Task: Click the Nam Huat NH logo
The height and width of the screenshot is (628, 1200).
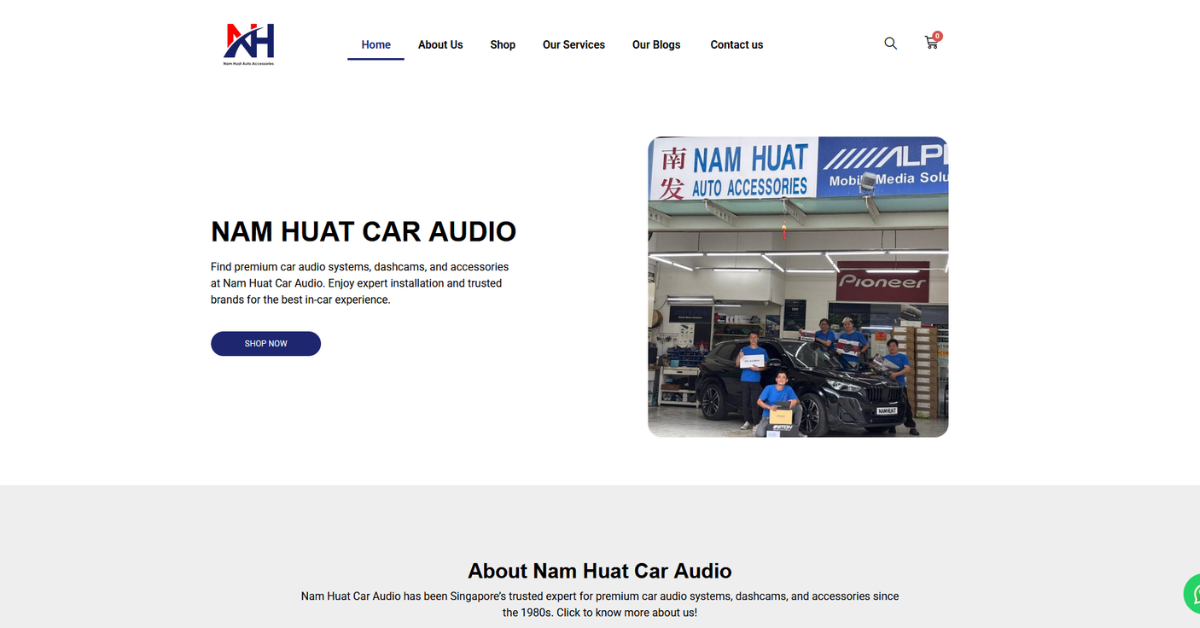Action: point(249,44)
